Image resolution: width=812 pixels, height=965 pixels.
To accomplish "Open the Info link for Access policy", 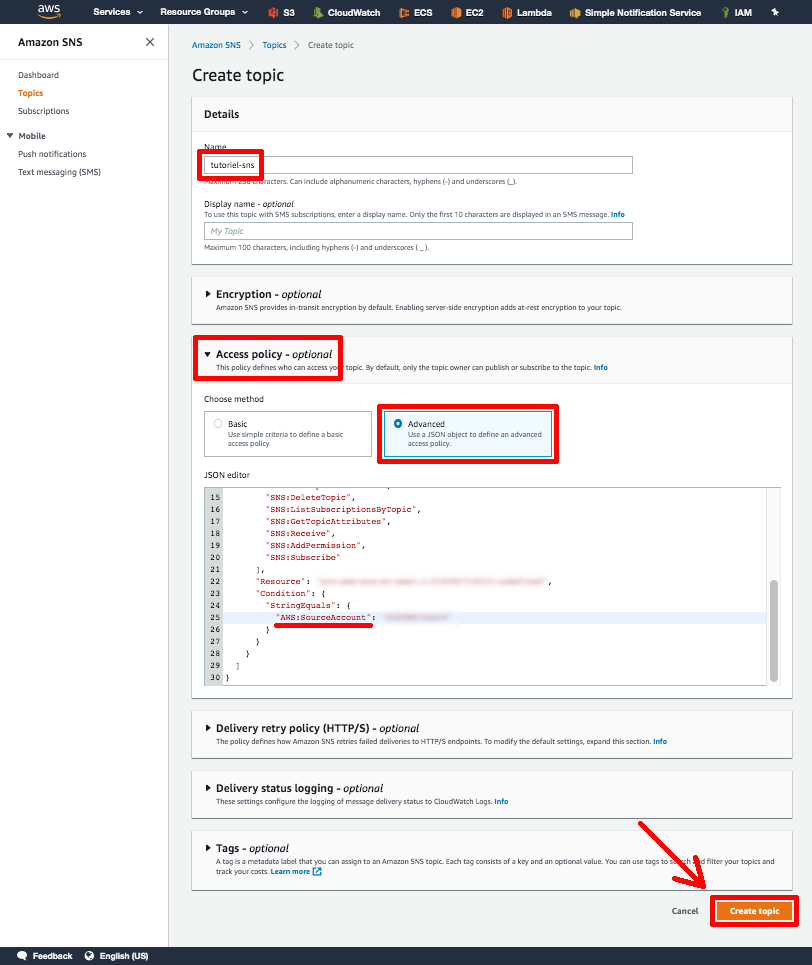I will coord(600,367).
